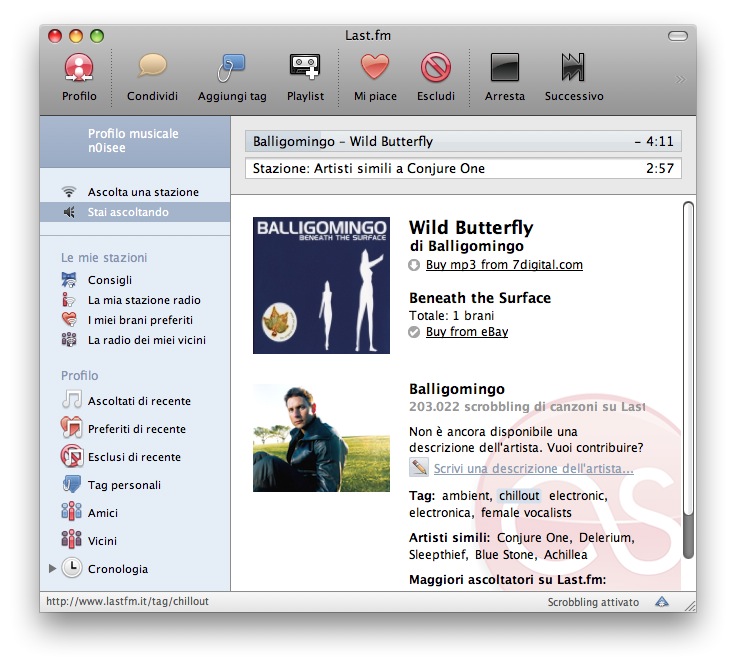Click the Tag personali icon

point(72,484)
